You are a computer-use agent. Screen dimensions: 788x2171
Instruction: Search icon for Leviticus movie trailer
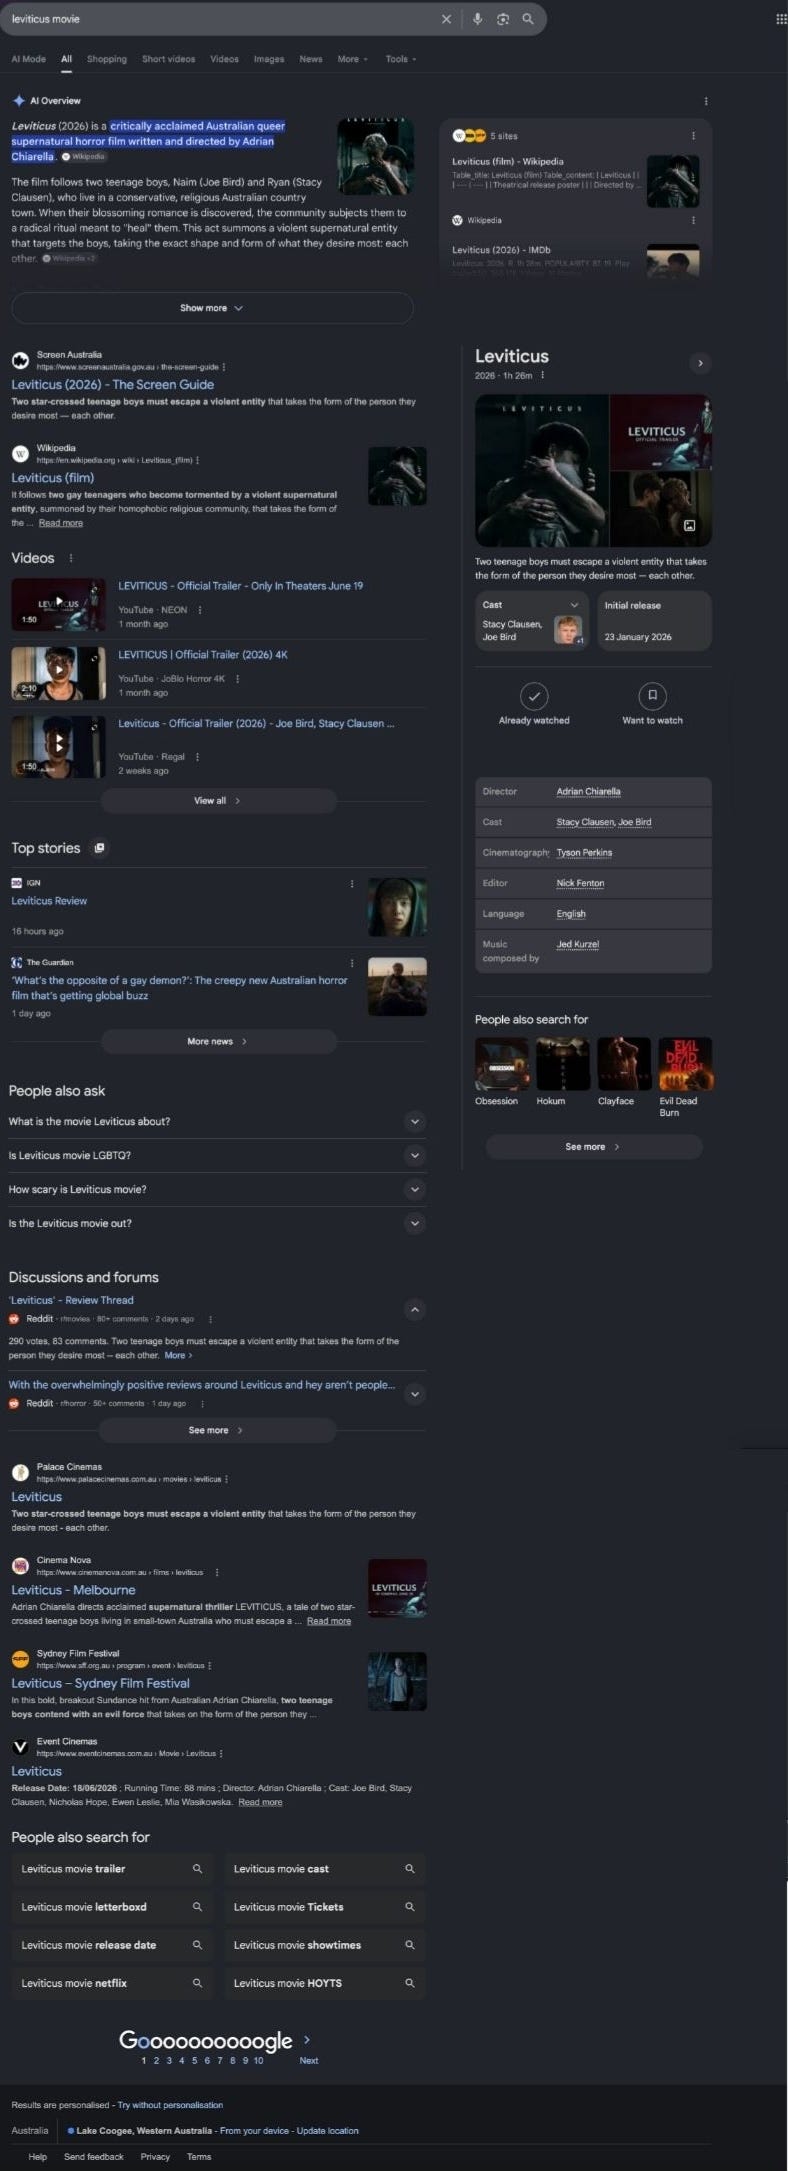pyautogui.click(x=197, y=1868)
